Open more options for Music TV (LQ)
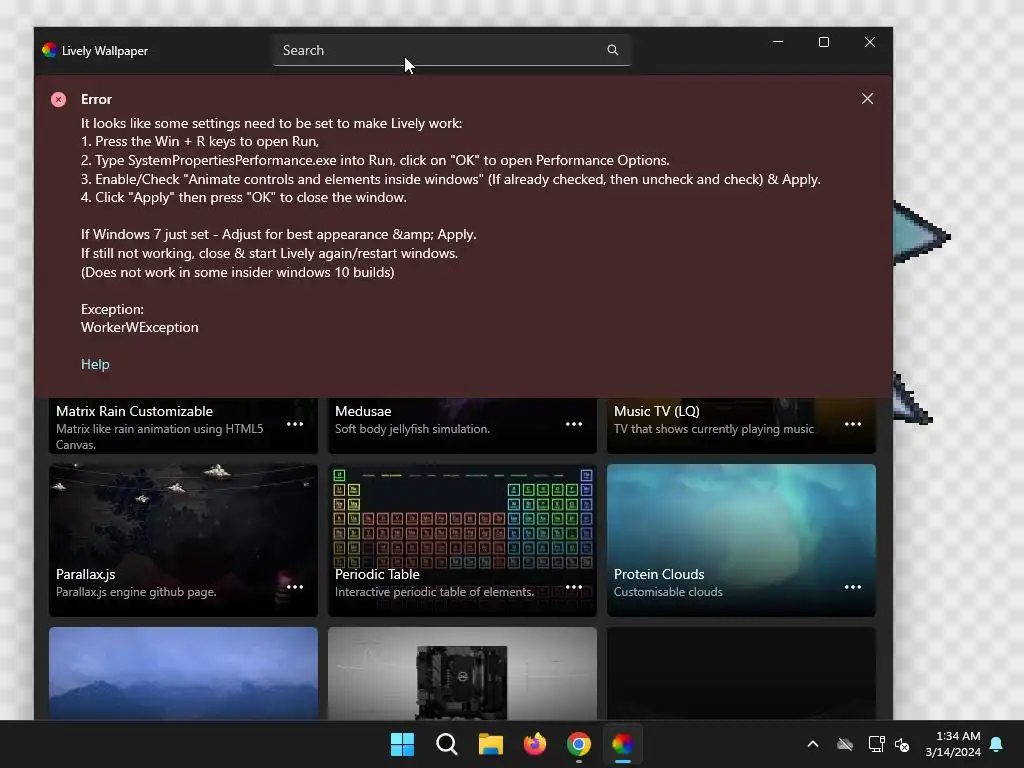Screen dimensions: 1024x768 pos(853,424)
